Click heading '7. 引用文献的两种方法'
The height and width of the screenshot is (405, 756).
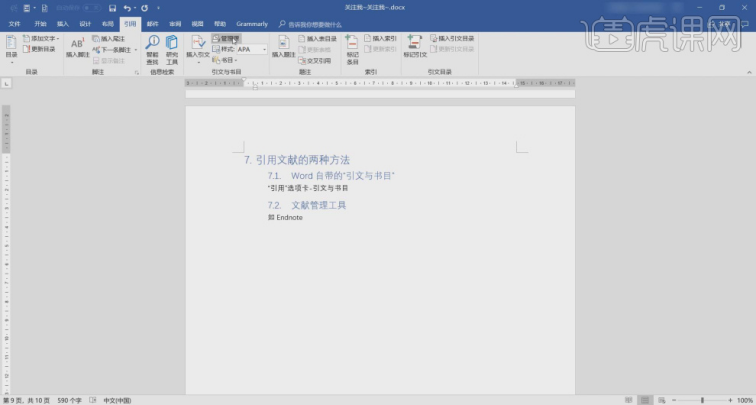[297, 160]
